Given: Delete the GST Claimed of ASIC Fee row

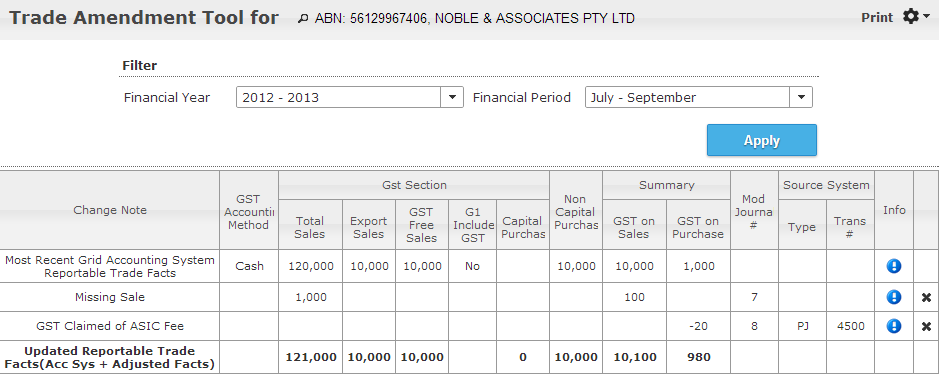Looking at the screenshot, I should (x=926, y=327).
